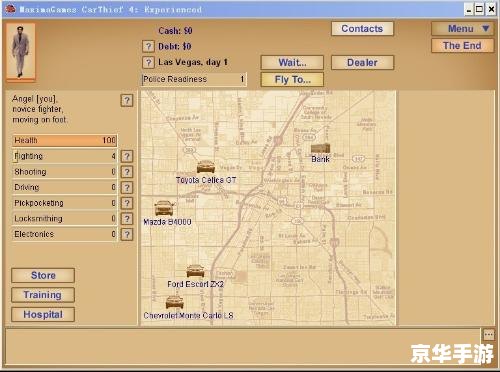Click the Police Readiness bar
500x372 pixels.
[194, 79]
